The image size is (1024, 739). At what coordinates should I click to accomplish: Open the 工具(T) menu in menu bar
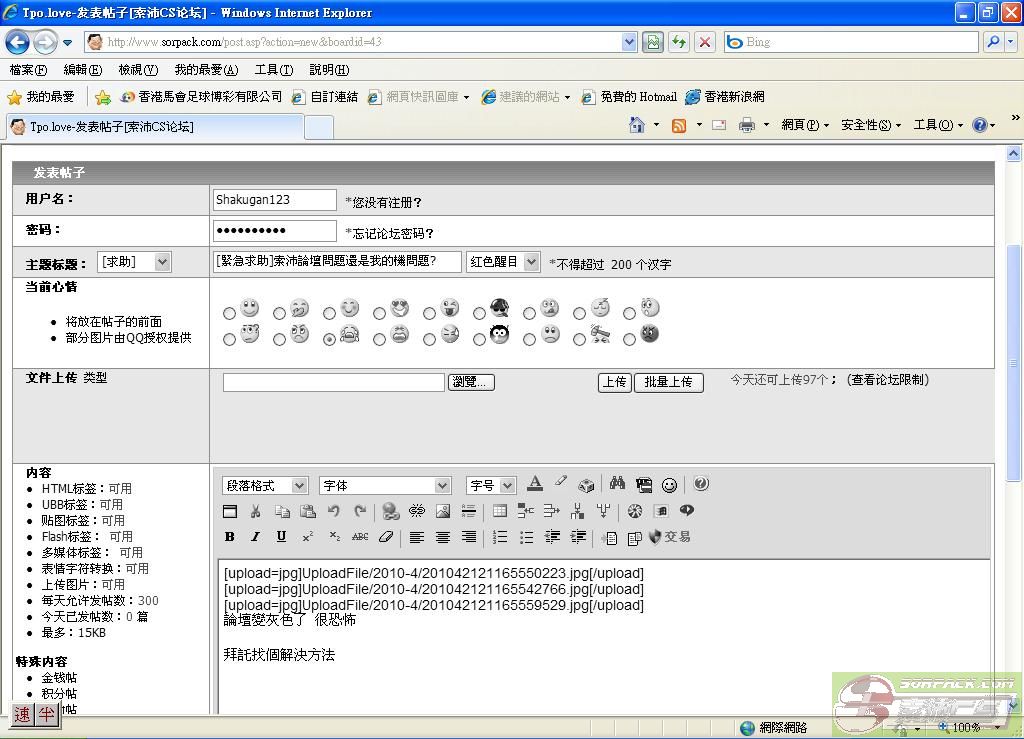coord(273,70)
